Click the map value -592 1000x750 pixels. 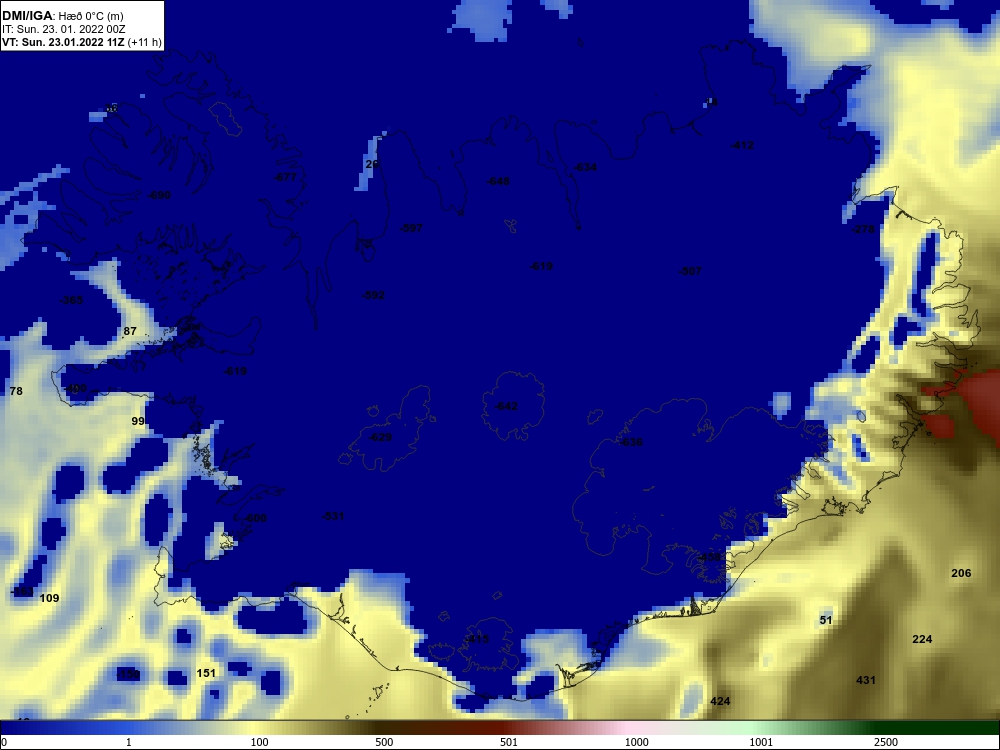373,295
